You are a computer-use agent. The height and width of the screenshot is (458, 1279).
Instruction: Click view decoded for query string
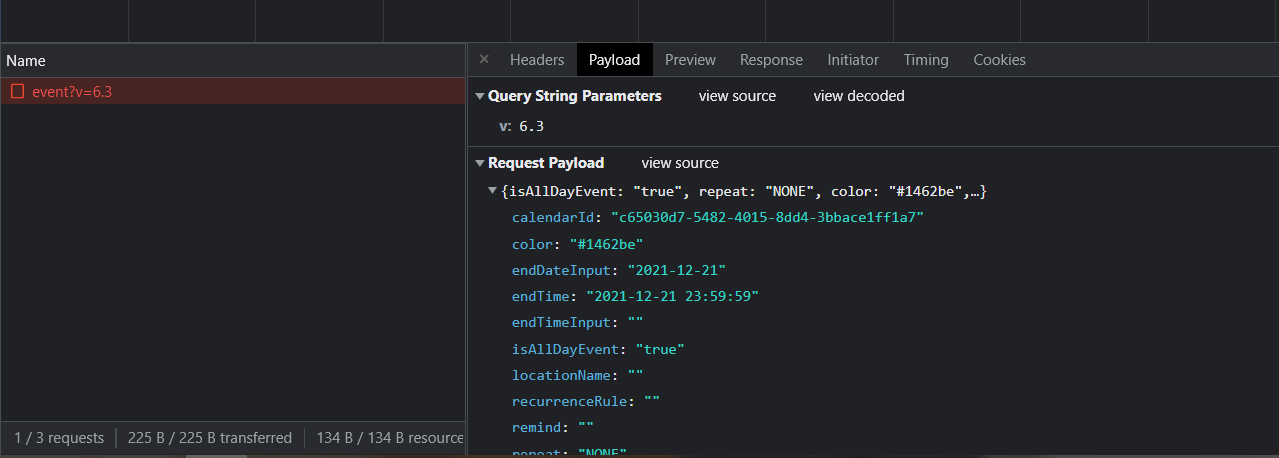coord(858,97)
